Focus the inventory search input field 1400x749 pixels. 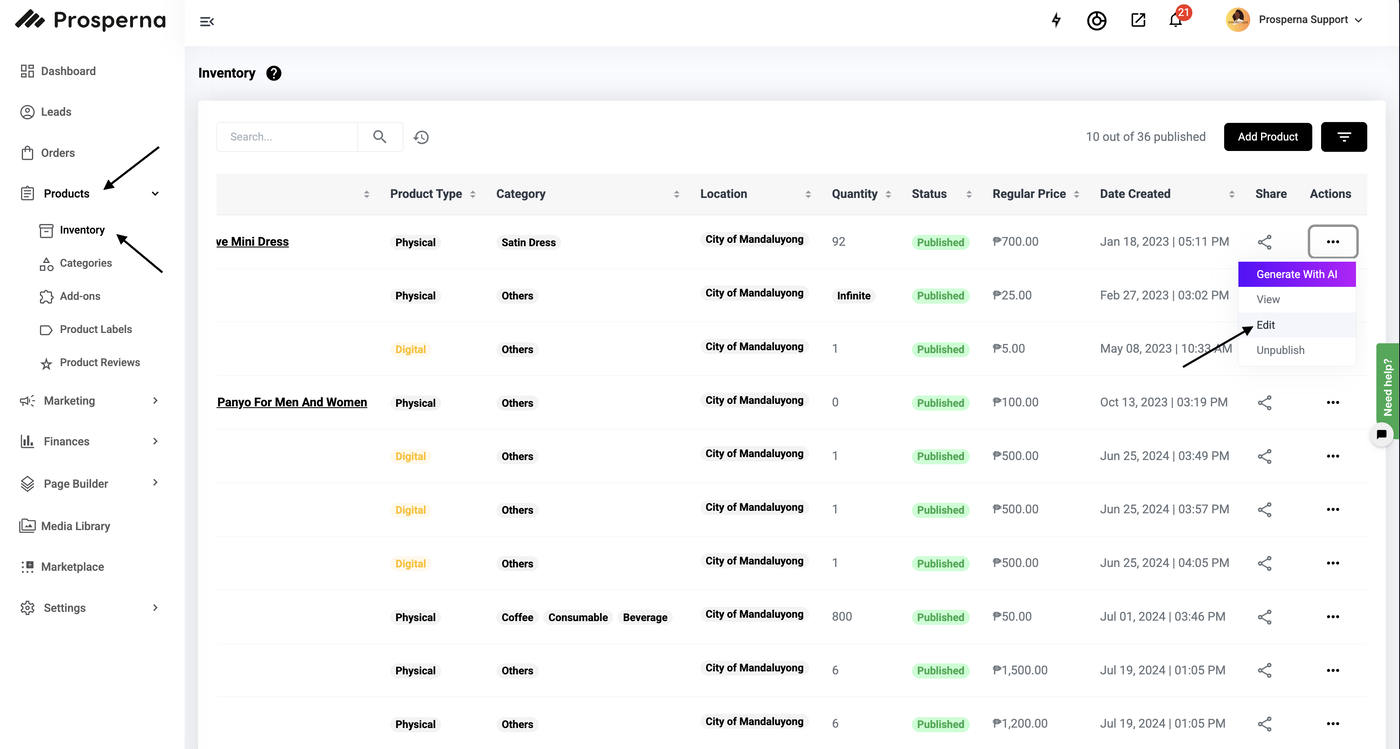click(287, 137)
